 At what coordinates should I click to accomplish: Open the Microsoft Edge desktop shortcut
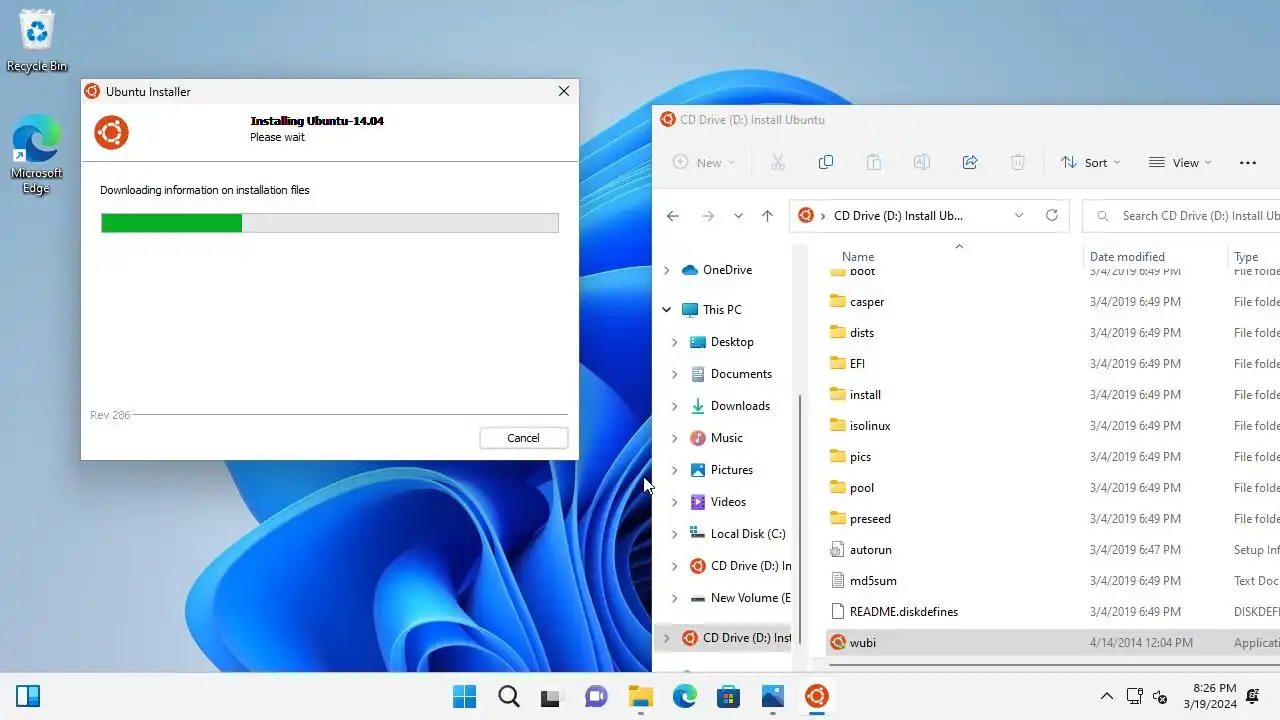[x=37, y=155]
